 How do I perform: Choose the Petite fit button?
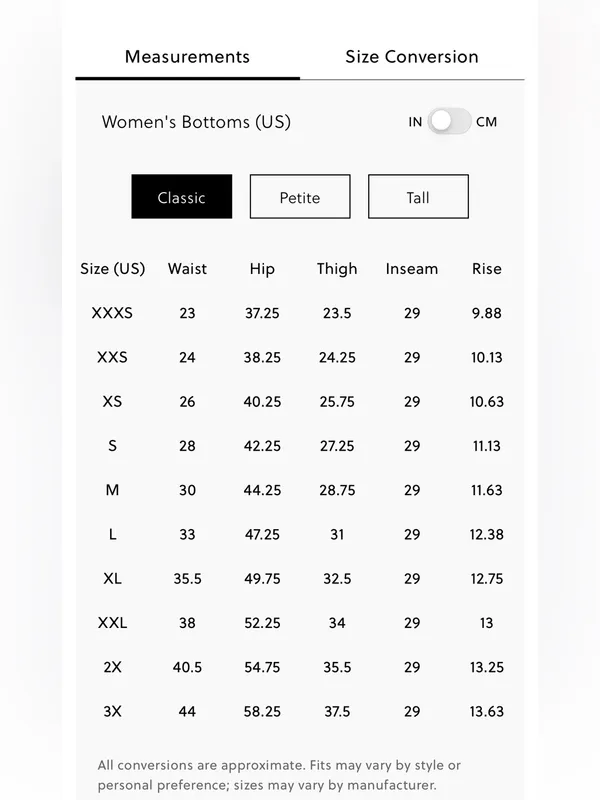click(300, 197)
